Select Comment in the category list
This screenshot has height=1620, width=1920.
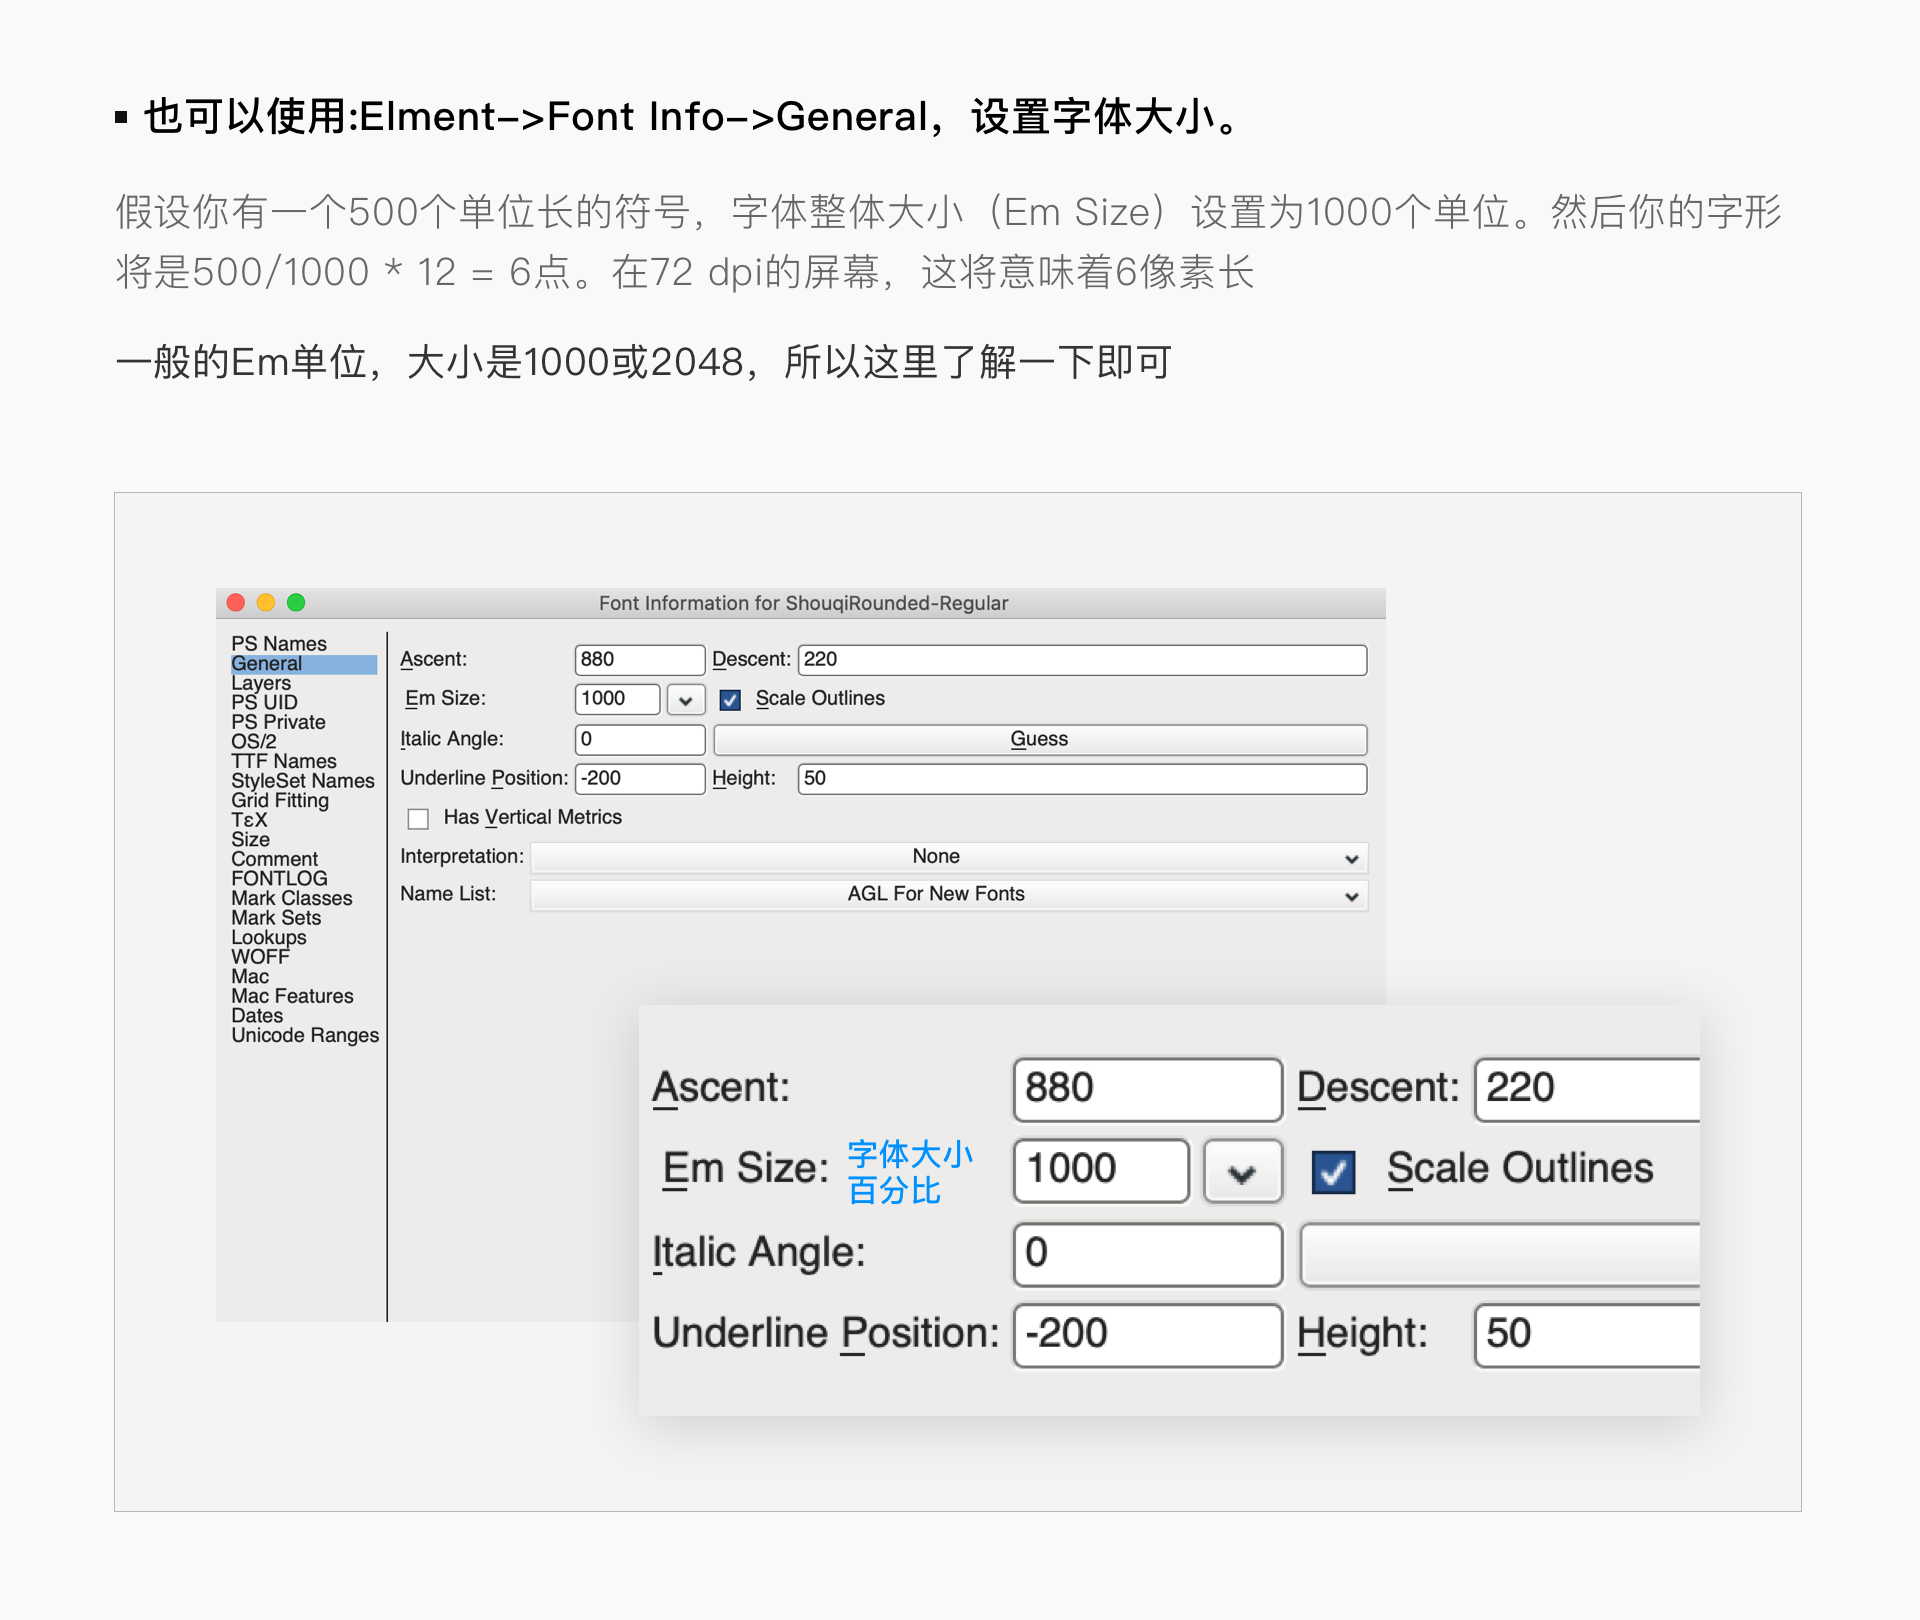pos(274,859)
